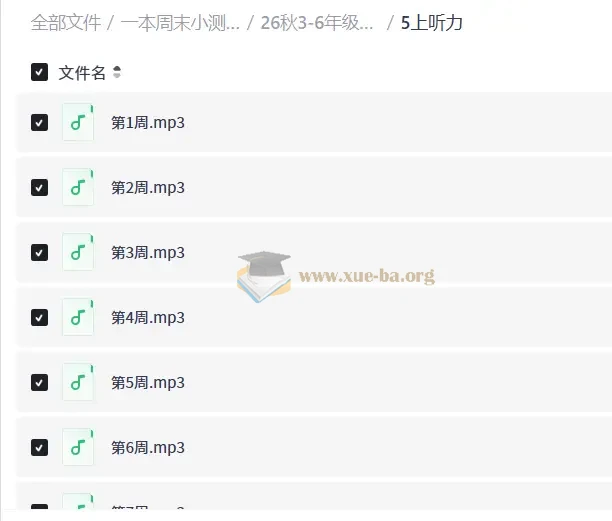Viewport: 612px width, 521px height.
Task: Uncheck the checkbox for 第4周.mp3
Action: (39, 318)
